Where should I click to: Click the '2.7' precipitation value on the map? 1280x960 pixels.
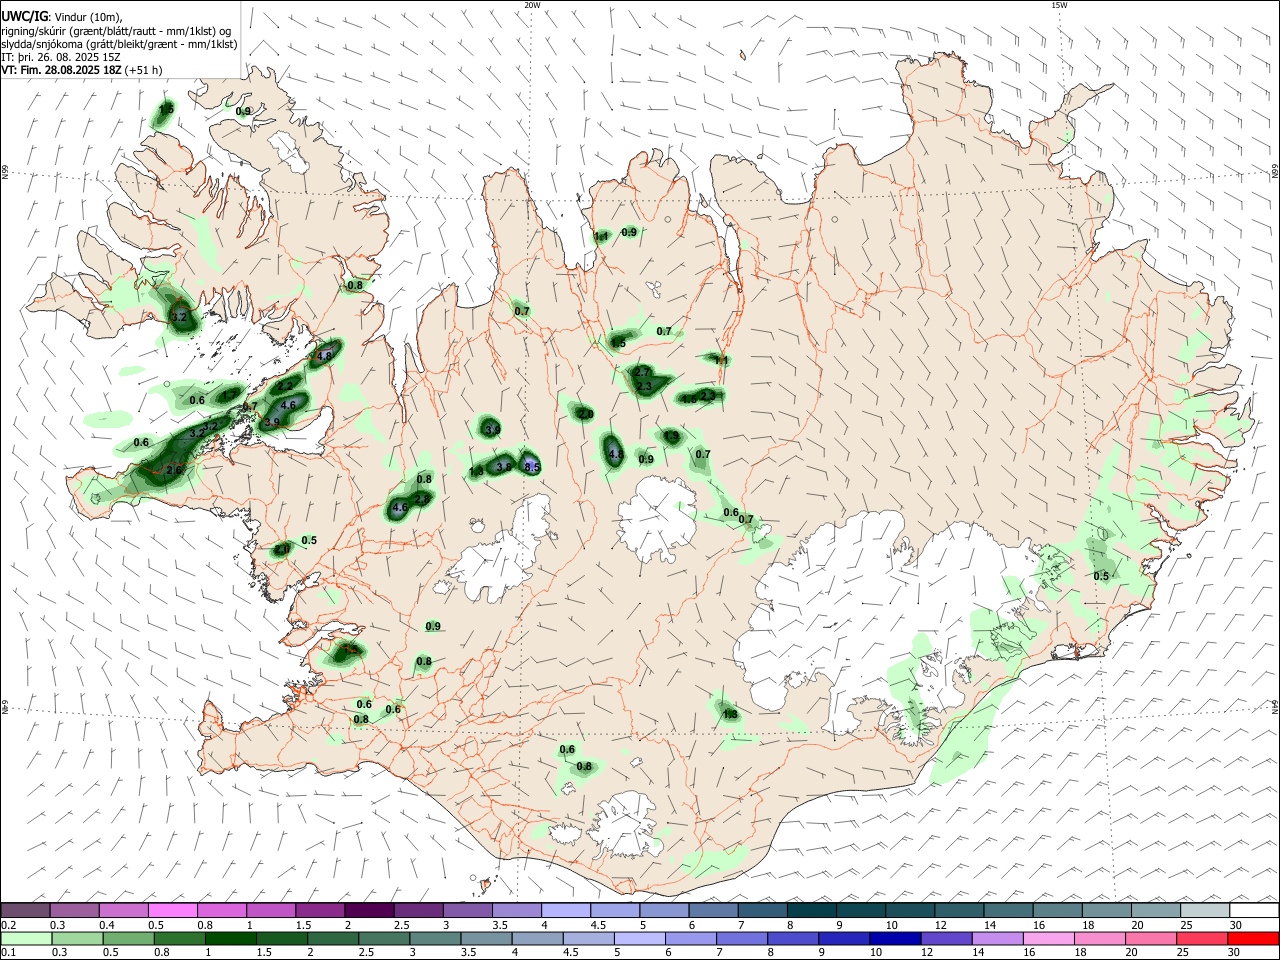pyautogui.click(x=643, y=372)
